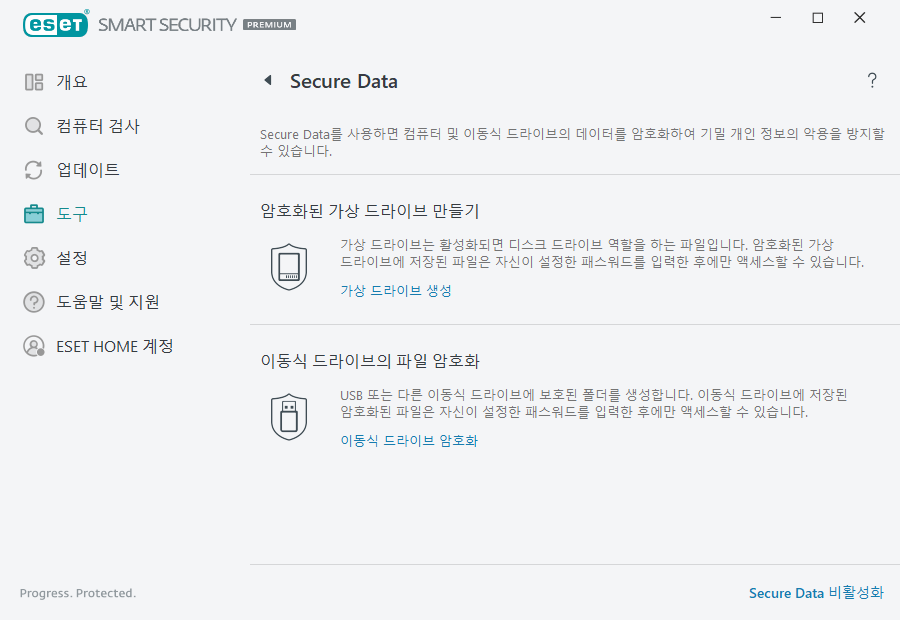900x620 pixels.
Task: Select the 컴퓨터 검사 magnifier icon
Action: pyautogui.click(x=33, y=126)
